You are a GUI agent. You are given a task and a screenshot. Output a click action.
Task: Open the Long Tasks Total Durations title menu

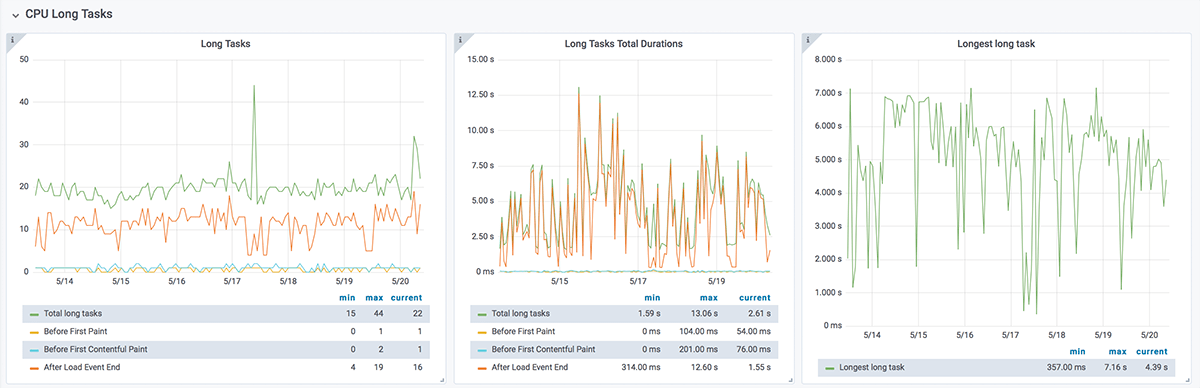[624, 44]
